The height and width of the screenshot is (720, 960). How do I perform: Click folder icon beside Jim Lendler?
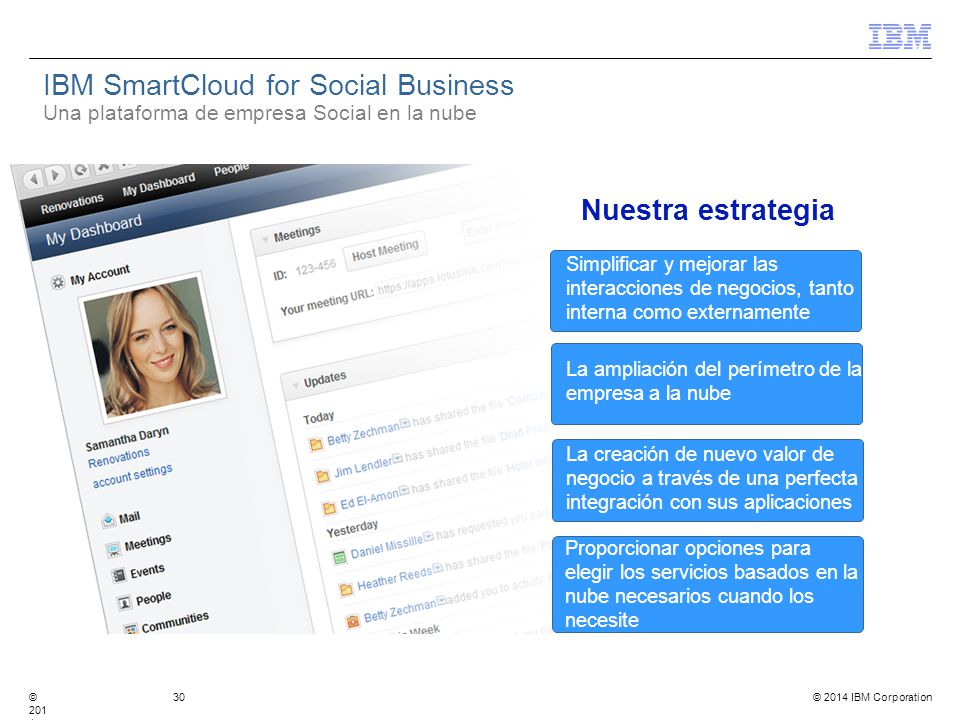323,476
